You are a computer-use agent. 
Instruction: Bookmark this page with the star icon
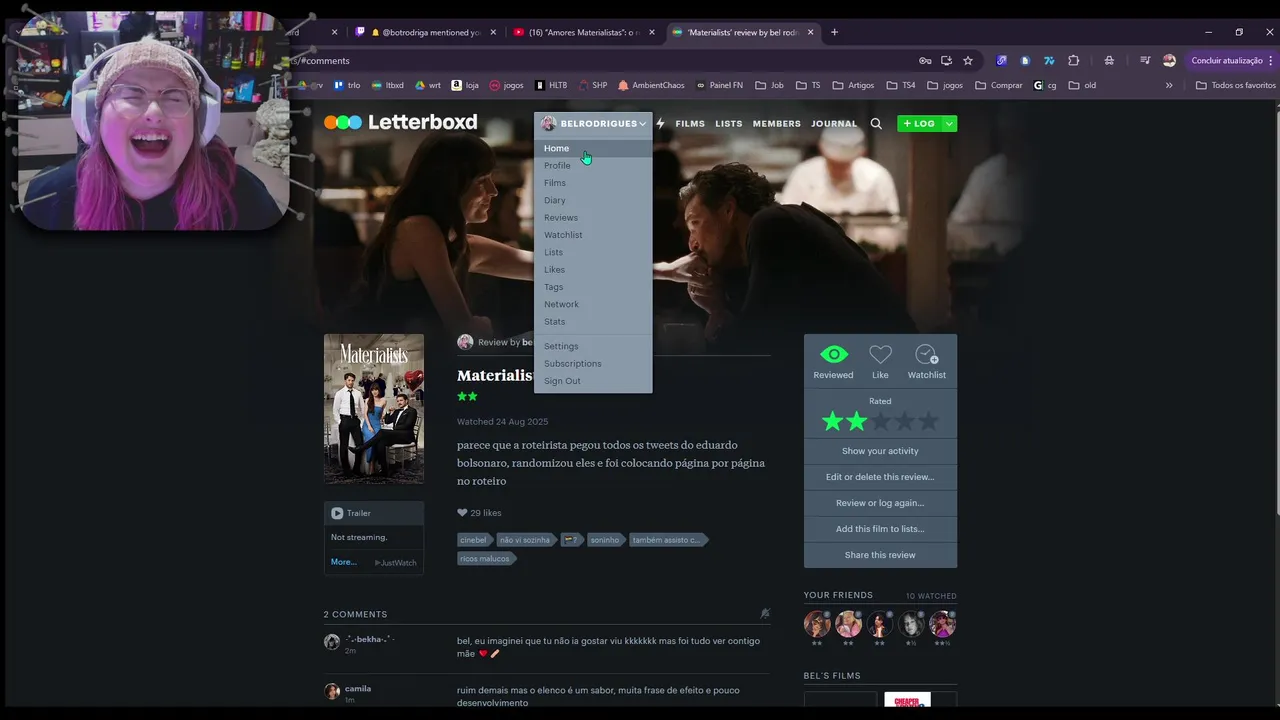click(968, 61)
